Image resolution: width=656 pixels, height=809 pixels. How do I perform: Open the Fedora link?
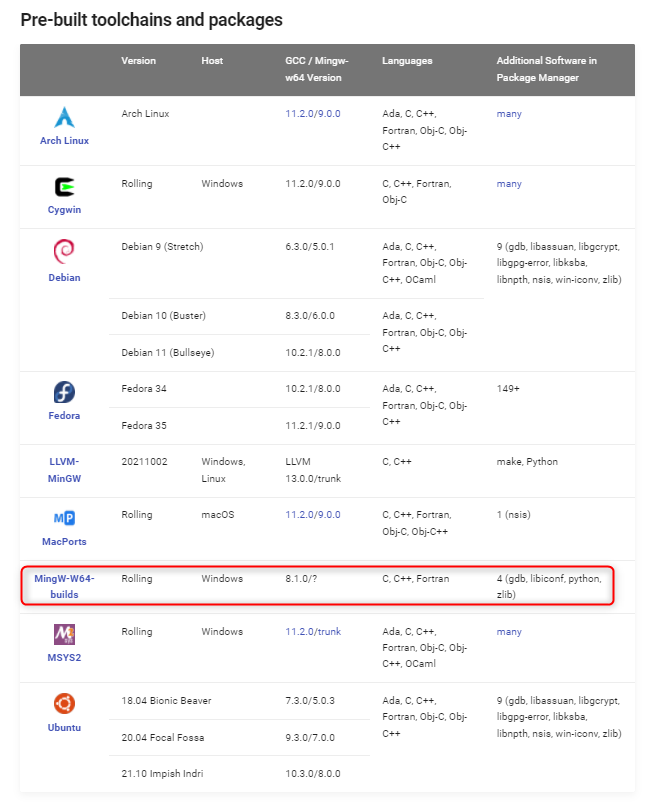click(x=65, y=415)
